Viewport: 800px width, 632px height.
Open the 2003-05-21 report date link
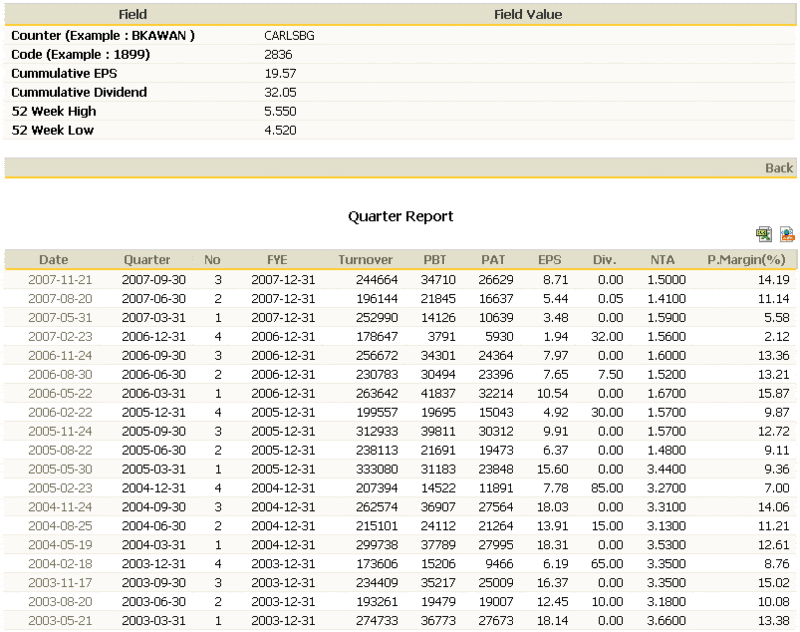coord(60,621)
